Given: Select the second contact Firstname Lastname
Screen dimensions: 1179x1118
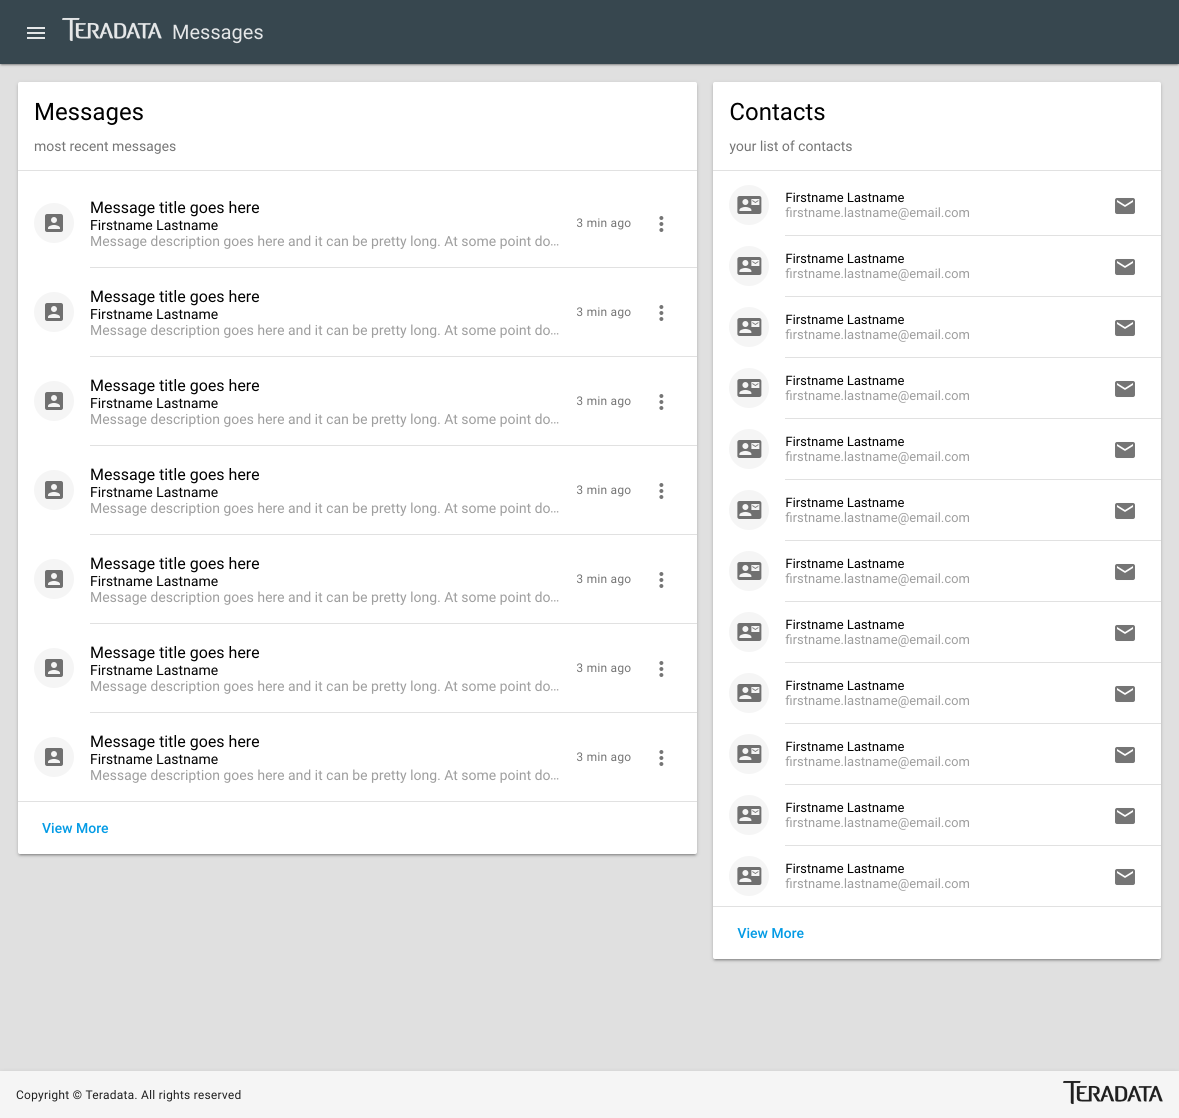Looking at the screenshot, I should tap(845, 259).
